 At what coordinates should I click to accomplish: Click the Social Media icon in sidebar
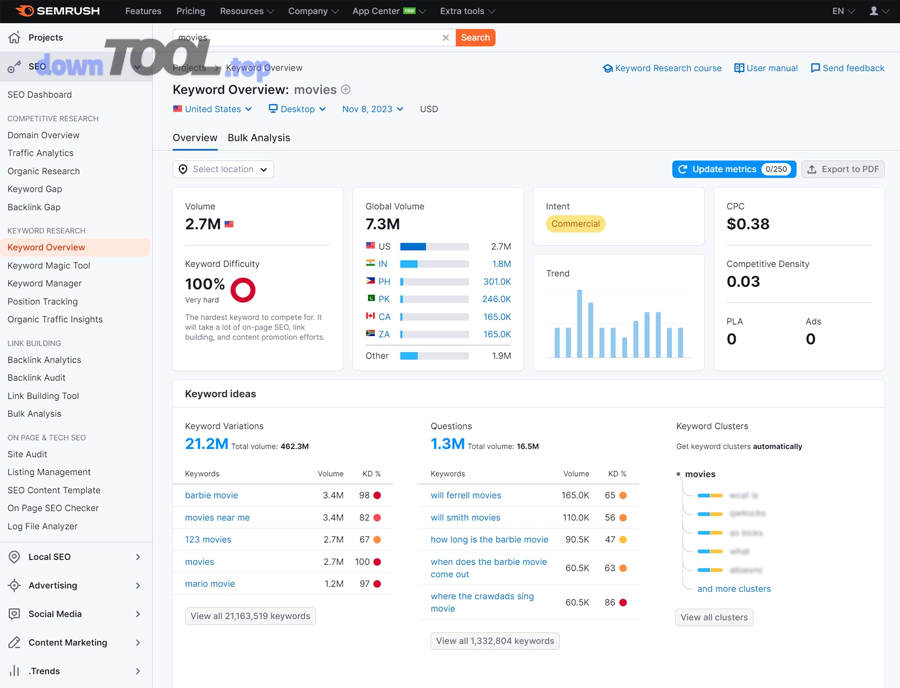coord(14,614)
